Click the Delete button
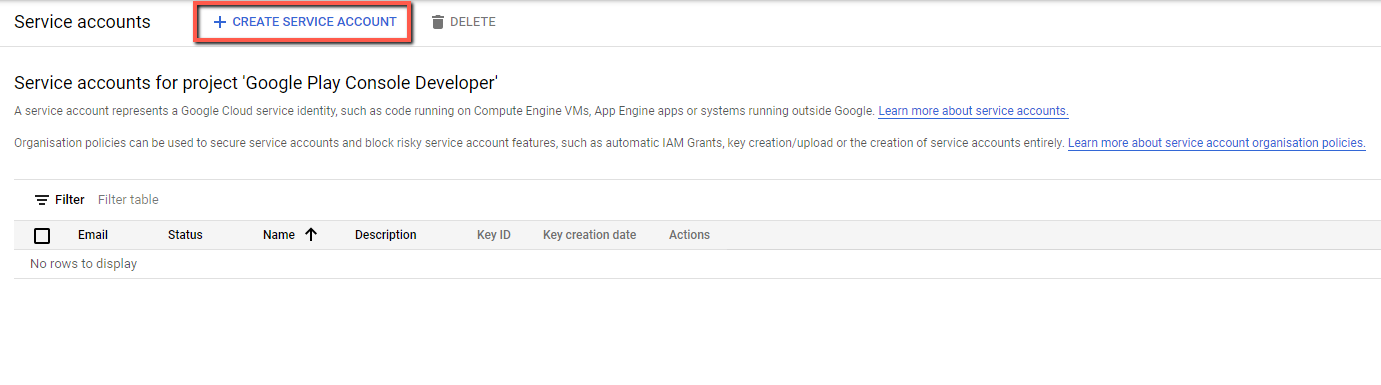This screenshot has width=1381, height=385. coord(463,22)
